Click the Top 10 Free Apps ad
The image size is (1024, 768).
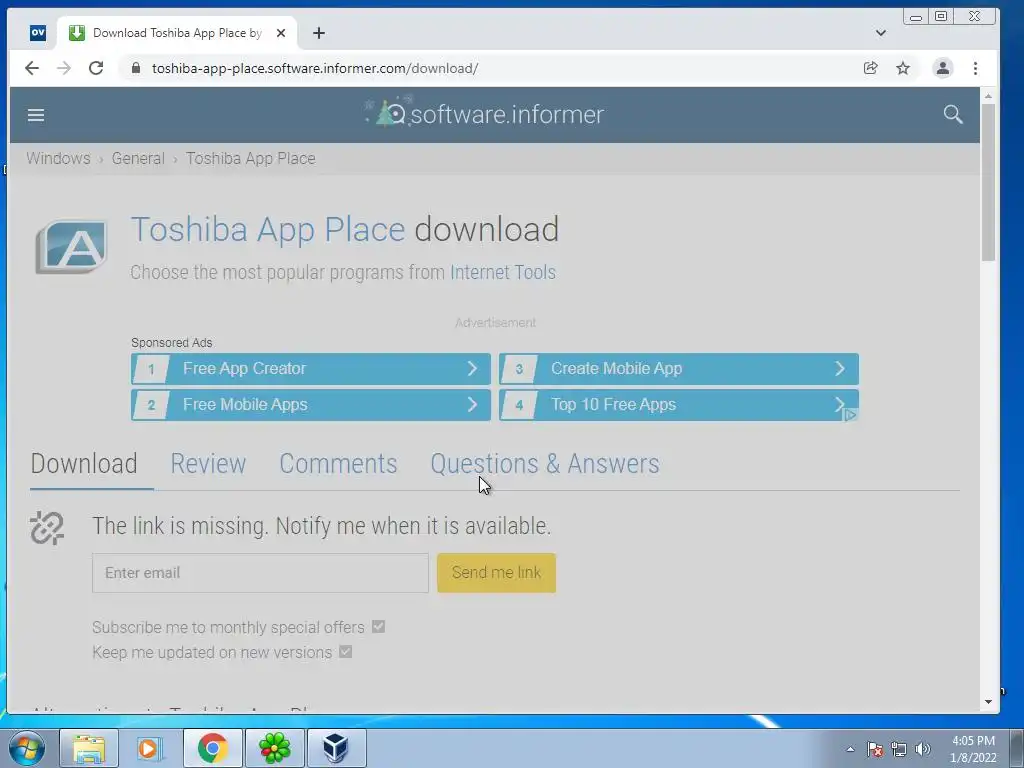pos(679,405)
